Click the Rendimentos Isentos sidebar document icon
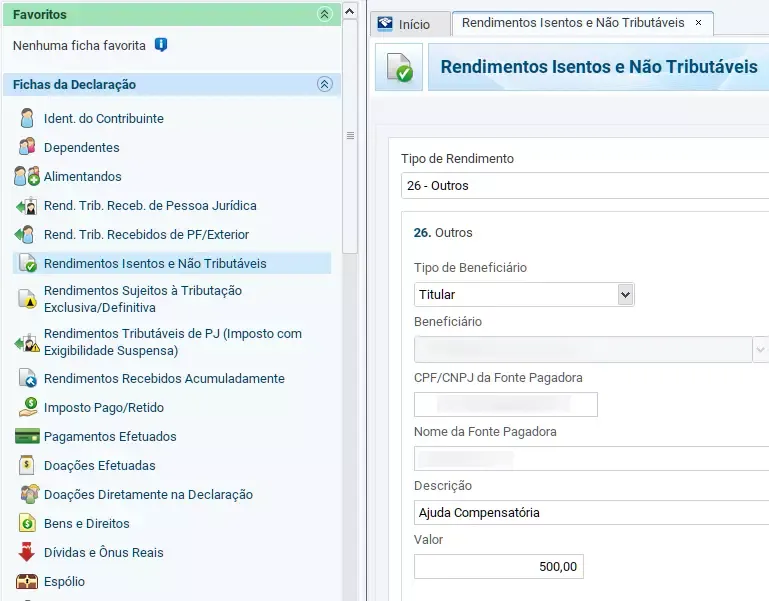Screen dimensions: 769x601 click(27, 263)
